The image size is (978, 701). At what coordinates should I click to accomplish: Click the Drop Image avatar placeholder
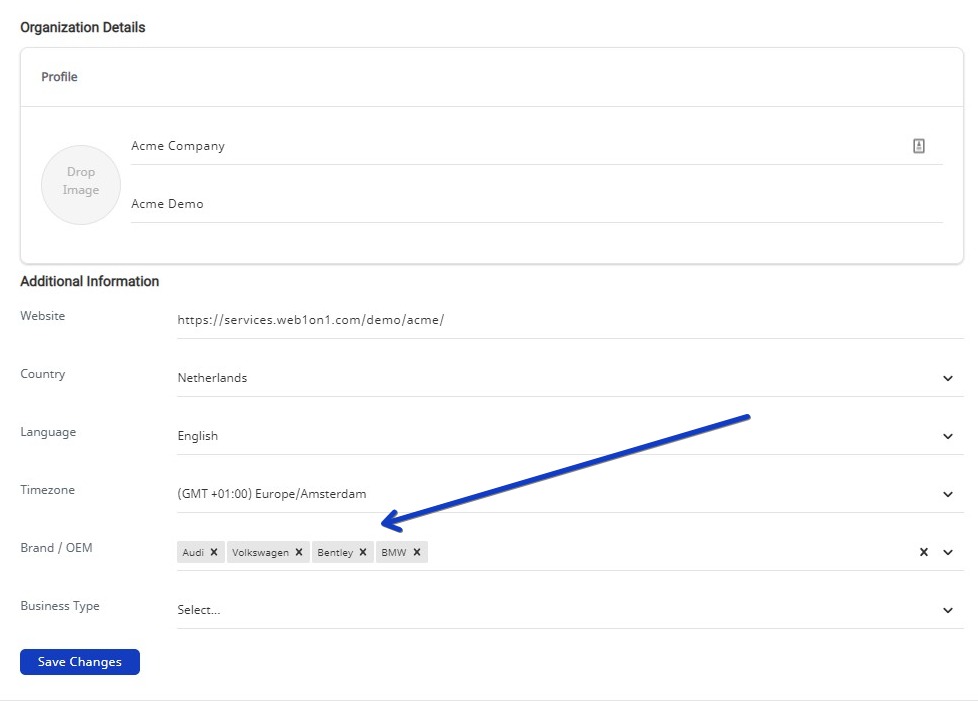80,185
